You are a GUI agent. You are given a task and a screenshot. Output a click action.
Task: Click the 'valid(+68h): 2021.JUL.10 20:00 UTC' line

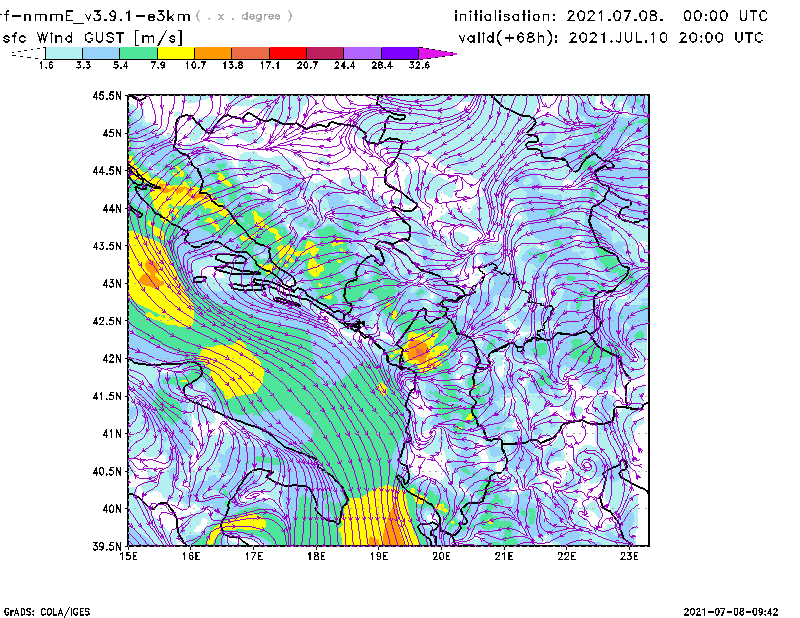point(611,38)
